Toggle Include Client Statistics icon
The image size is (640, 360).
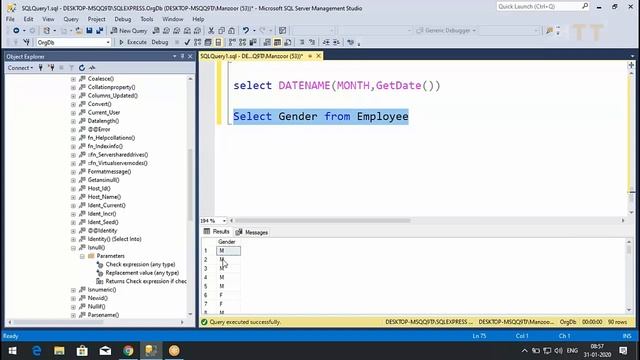pyautogui.click(x=253, y=42)
